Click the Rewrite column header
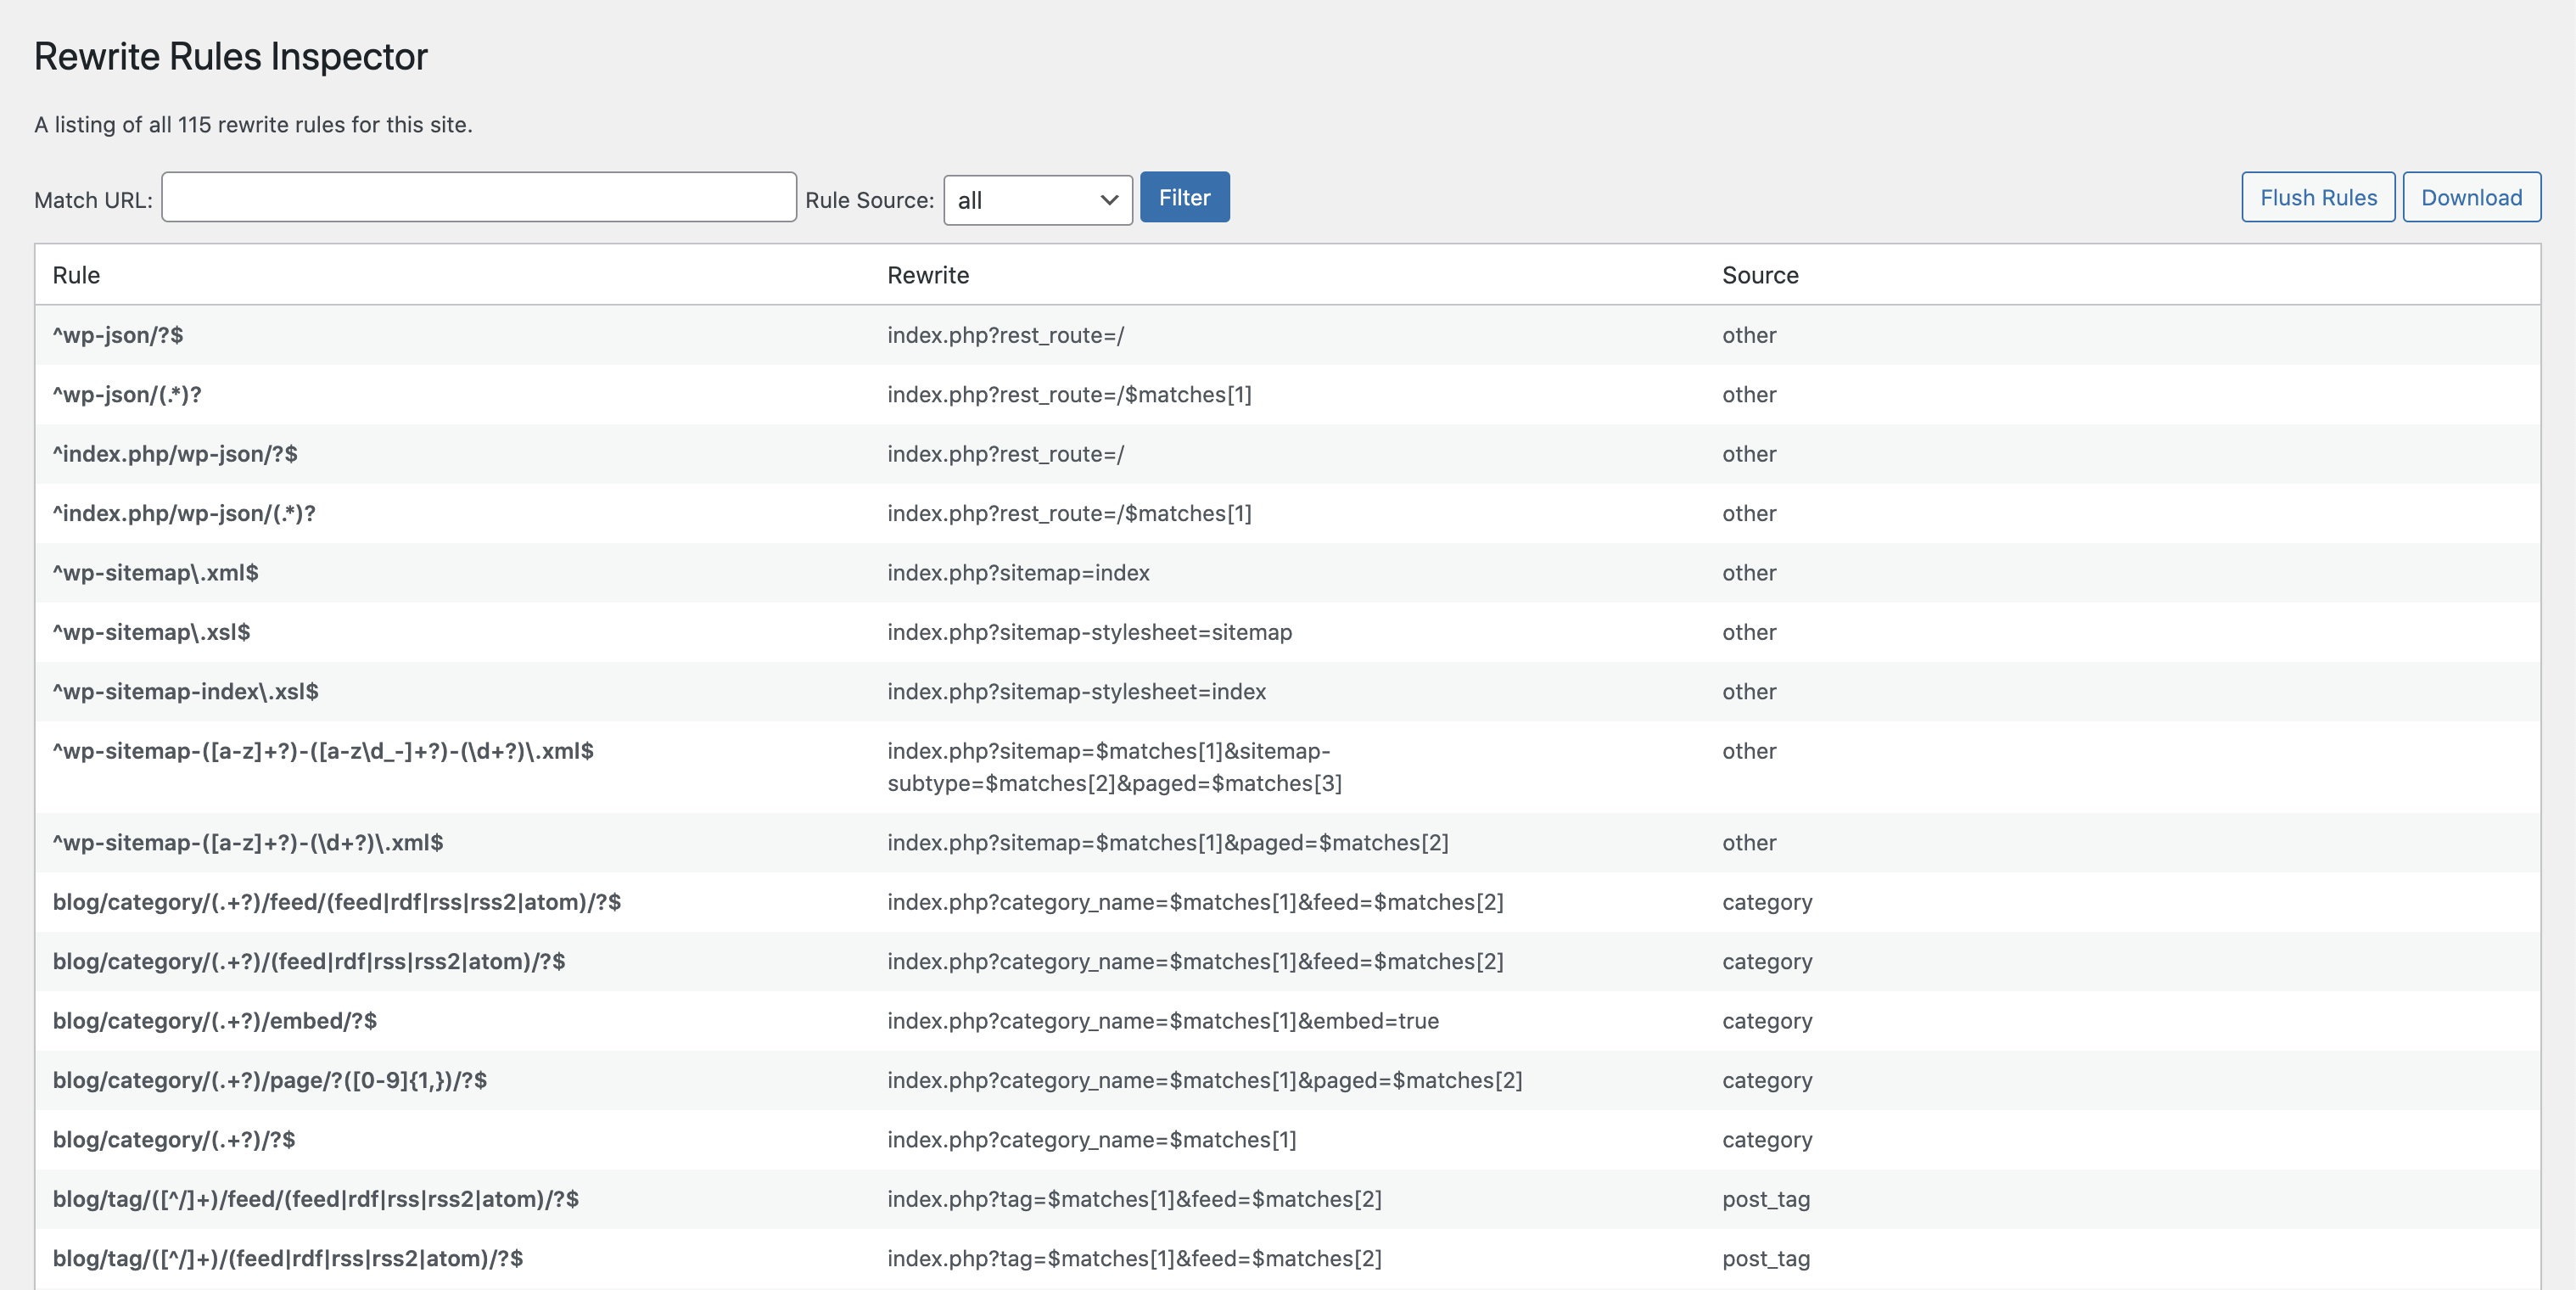The width and height of the screenshot is (2576, 1290). tap(927, 275)
